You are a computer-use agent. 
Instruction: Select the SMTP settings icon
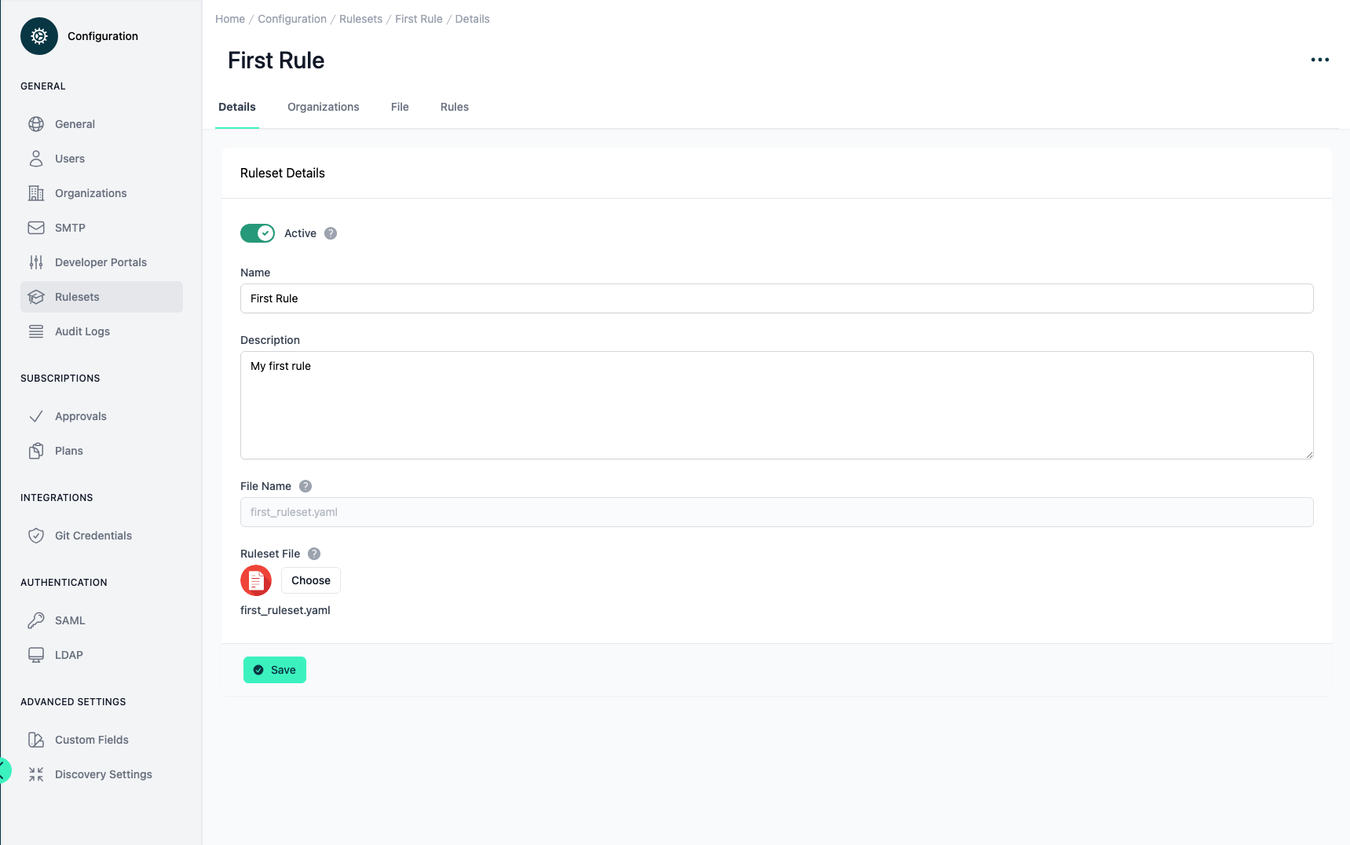[33, 227]
